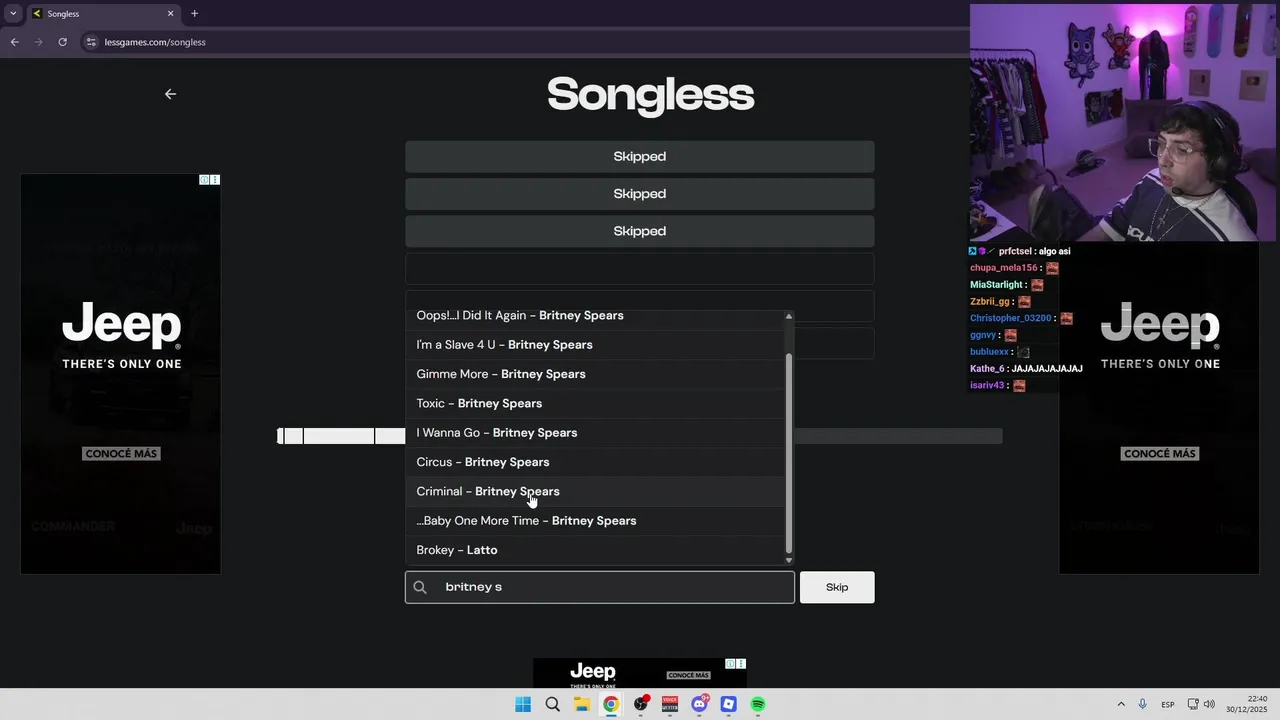The width and height of the screenshot is (1280, 720).
Task: Pick Brokey - Latto suggestion
Action: pyautogui.click(x=595, y=550)
